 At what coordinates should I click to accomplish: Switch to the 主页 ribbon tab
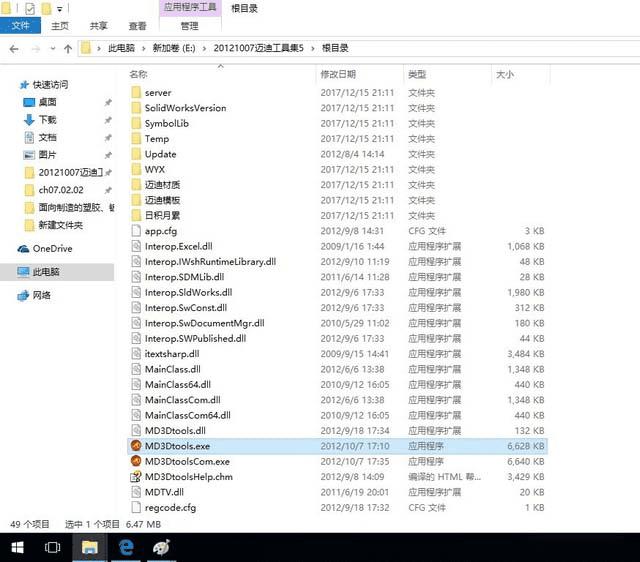click(x=60, y=26)
